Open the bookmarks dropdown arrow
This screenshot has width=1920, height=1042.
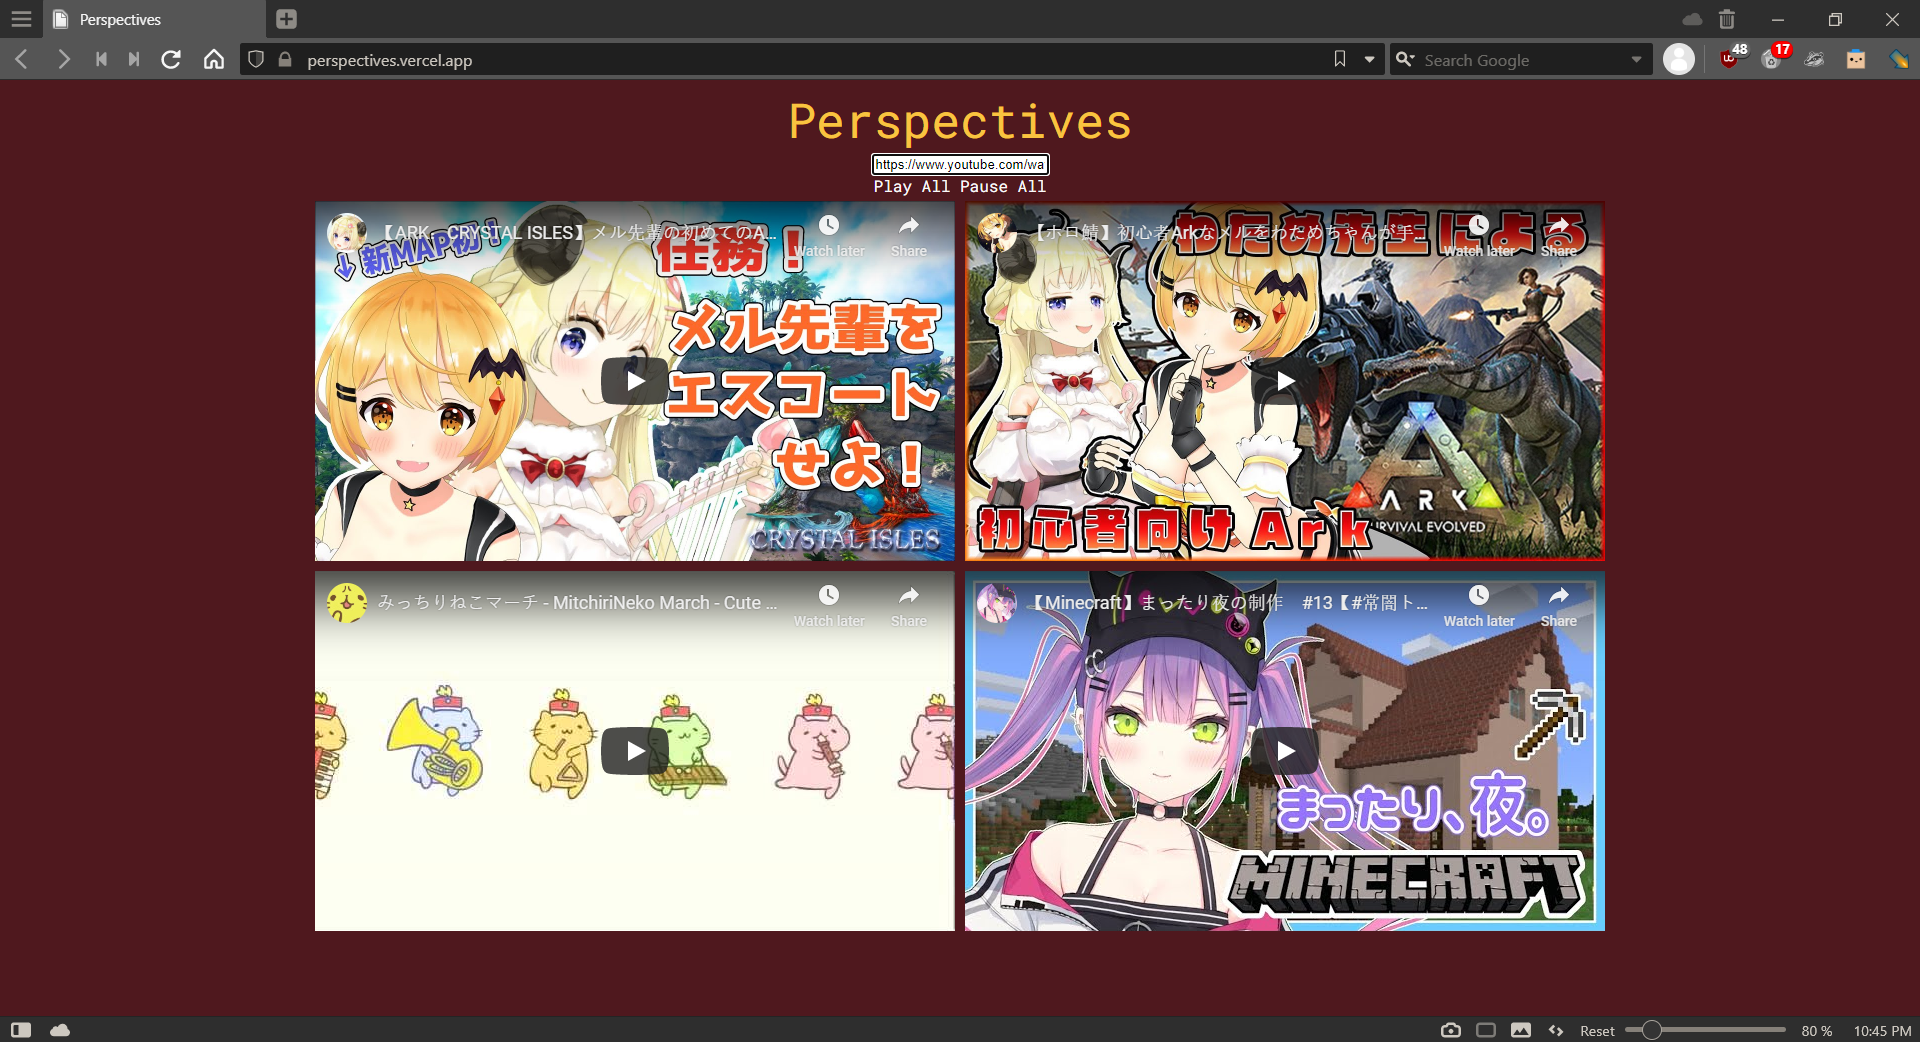(x=1368, y=59)
